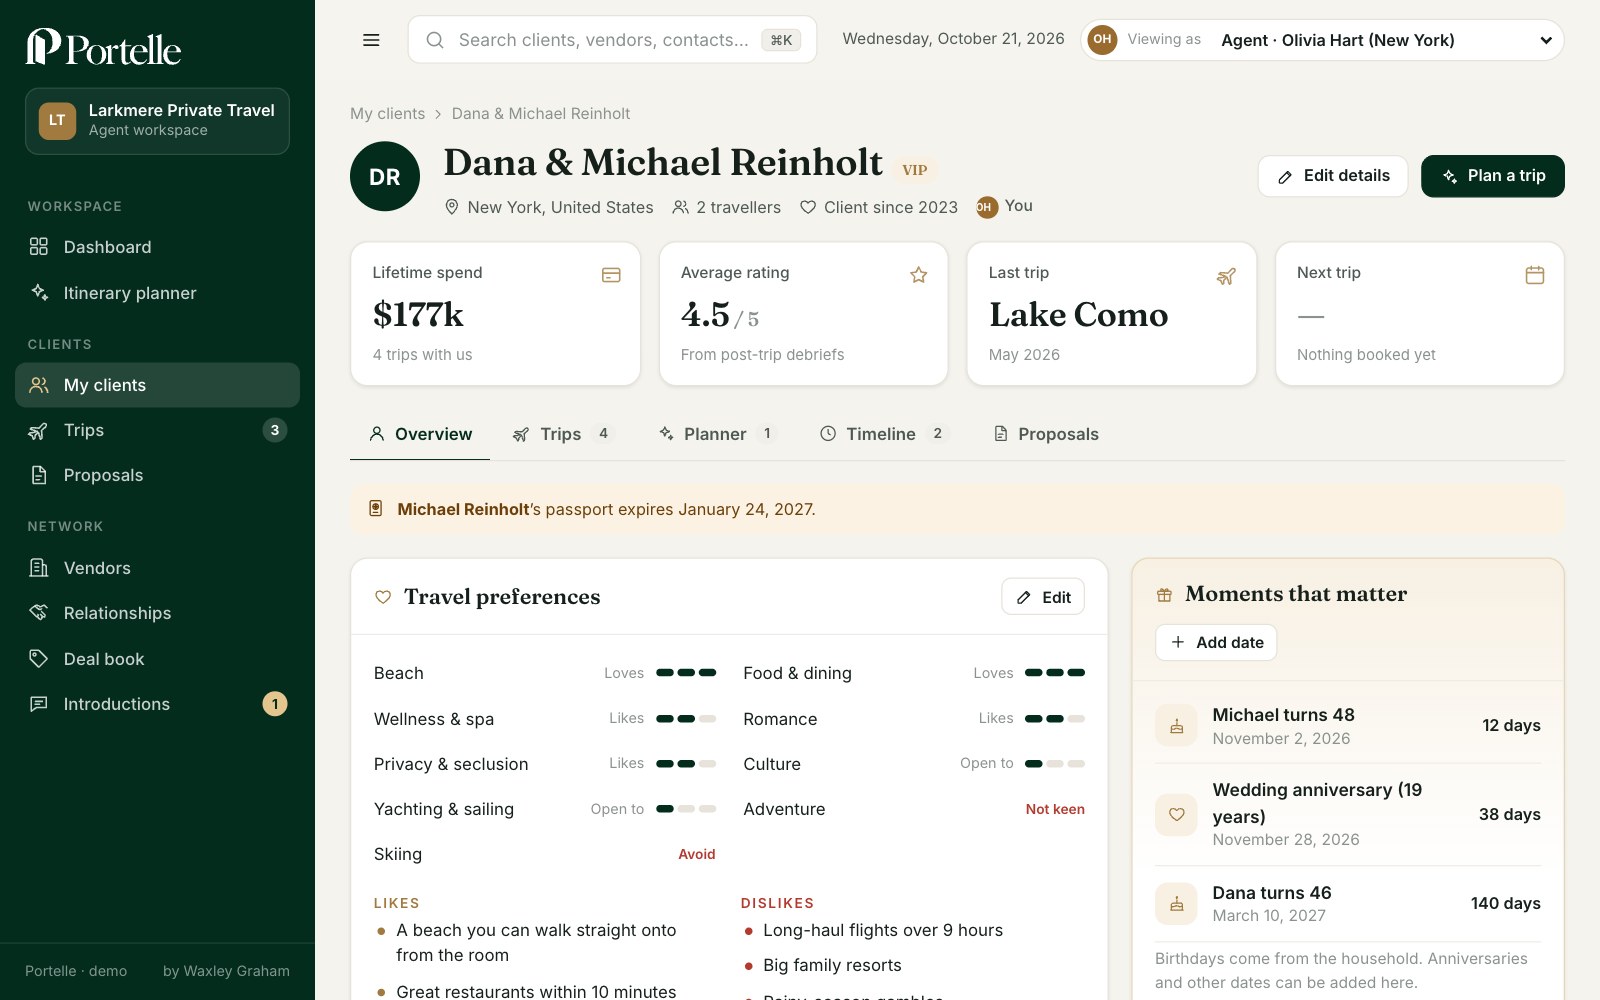Screen dimensions: 1600x1000
Task: Select the Overview tab
Action: [x=420, y=434]
